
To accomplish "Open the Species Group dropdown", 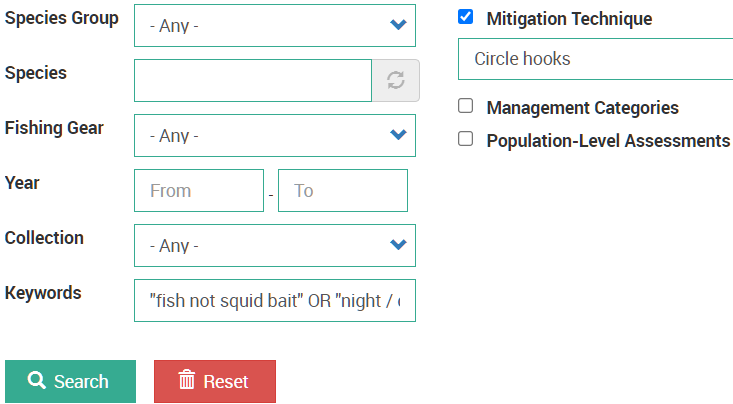I will [x=275, y=26].
